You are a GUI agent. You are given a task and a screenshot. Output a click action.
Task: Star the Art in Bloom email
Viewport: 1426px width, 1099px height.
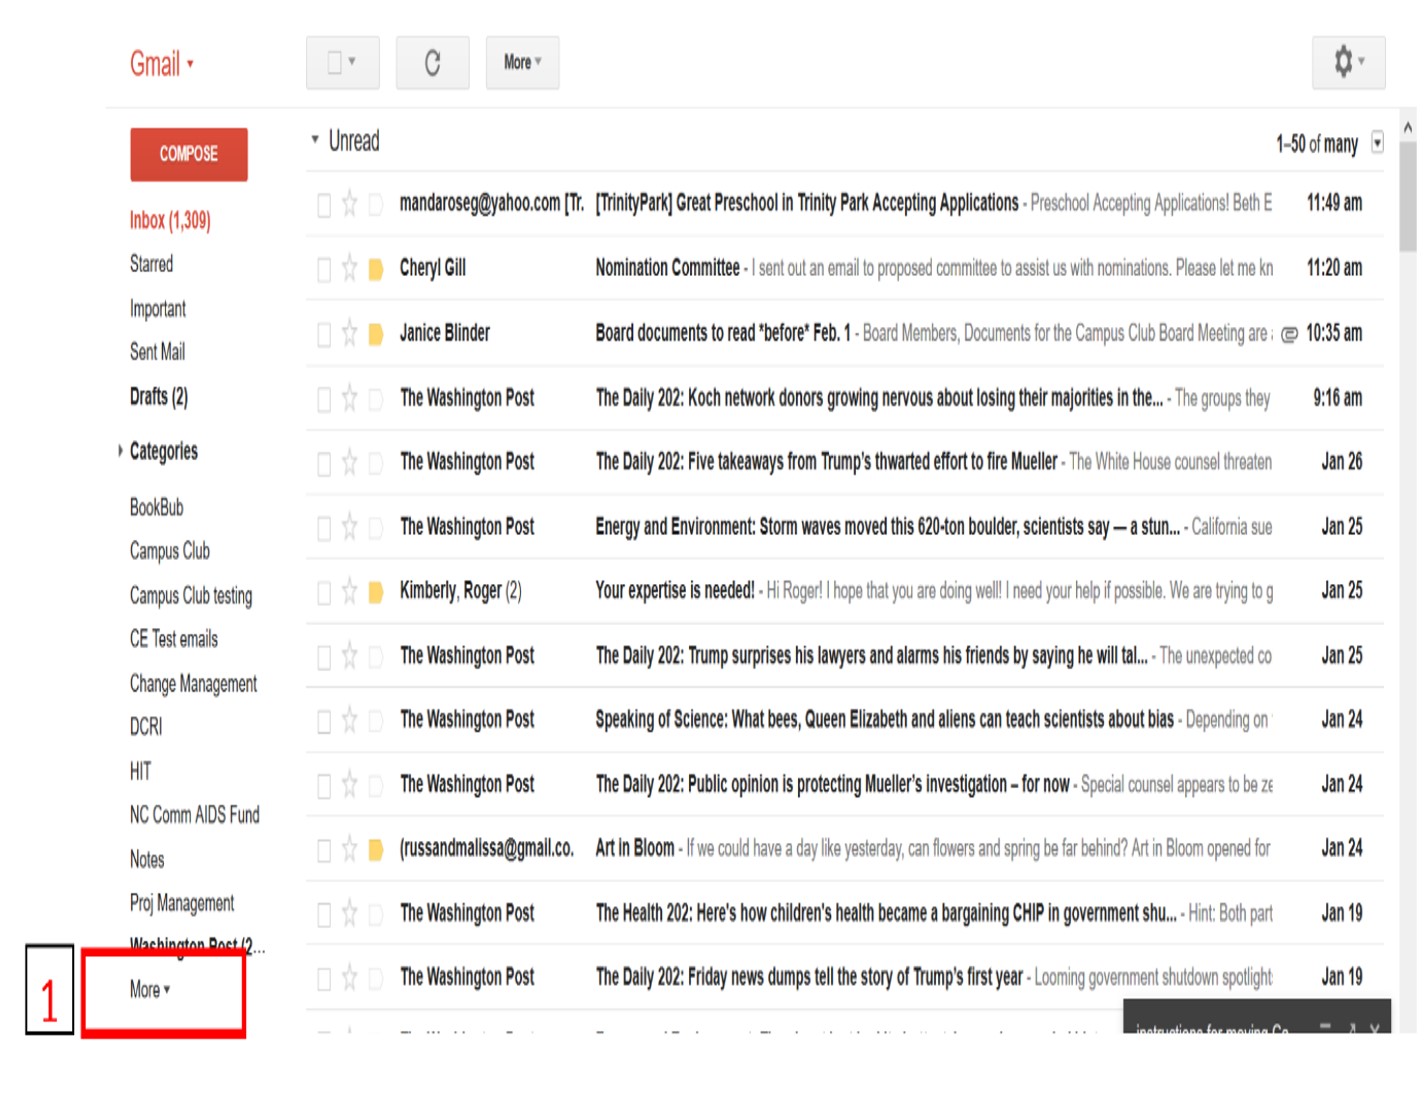349,849
